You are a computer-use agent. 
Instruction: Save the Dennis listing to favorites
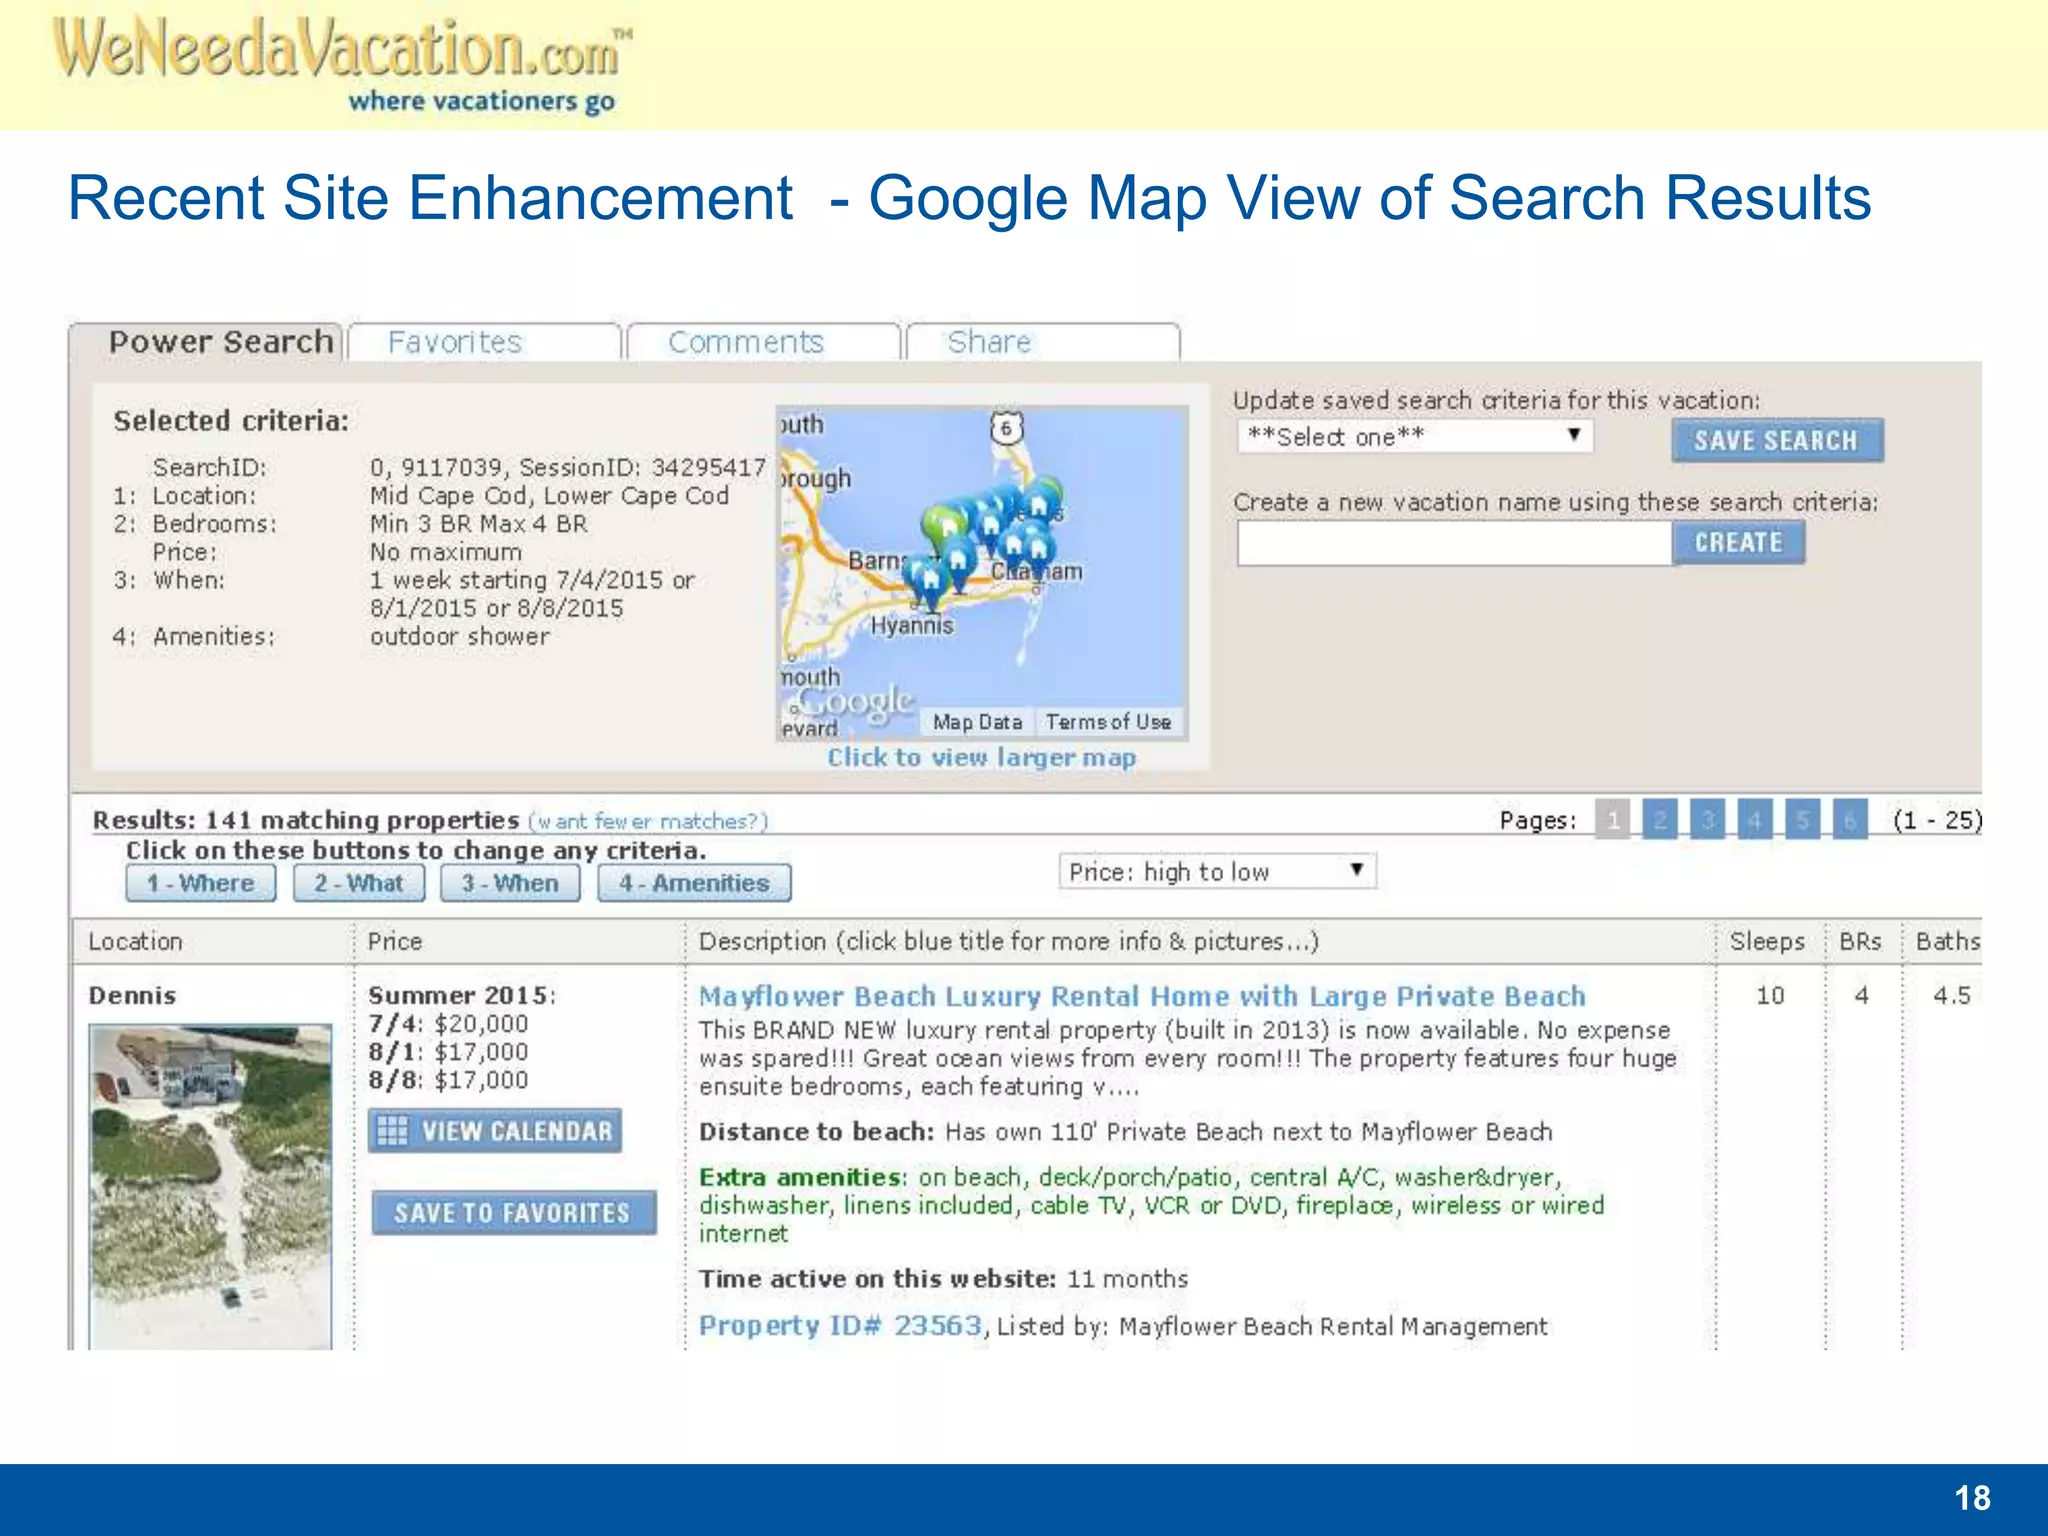pyautogui.click(x=515, y=1213)
